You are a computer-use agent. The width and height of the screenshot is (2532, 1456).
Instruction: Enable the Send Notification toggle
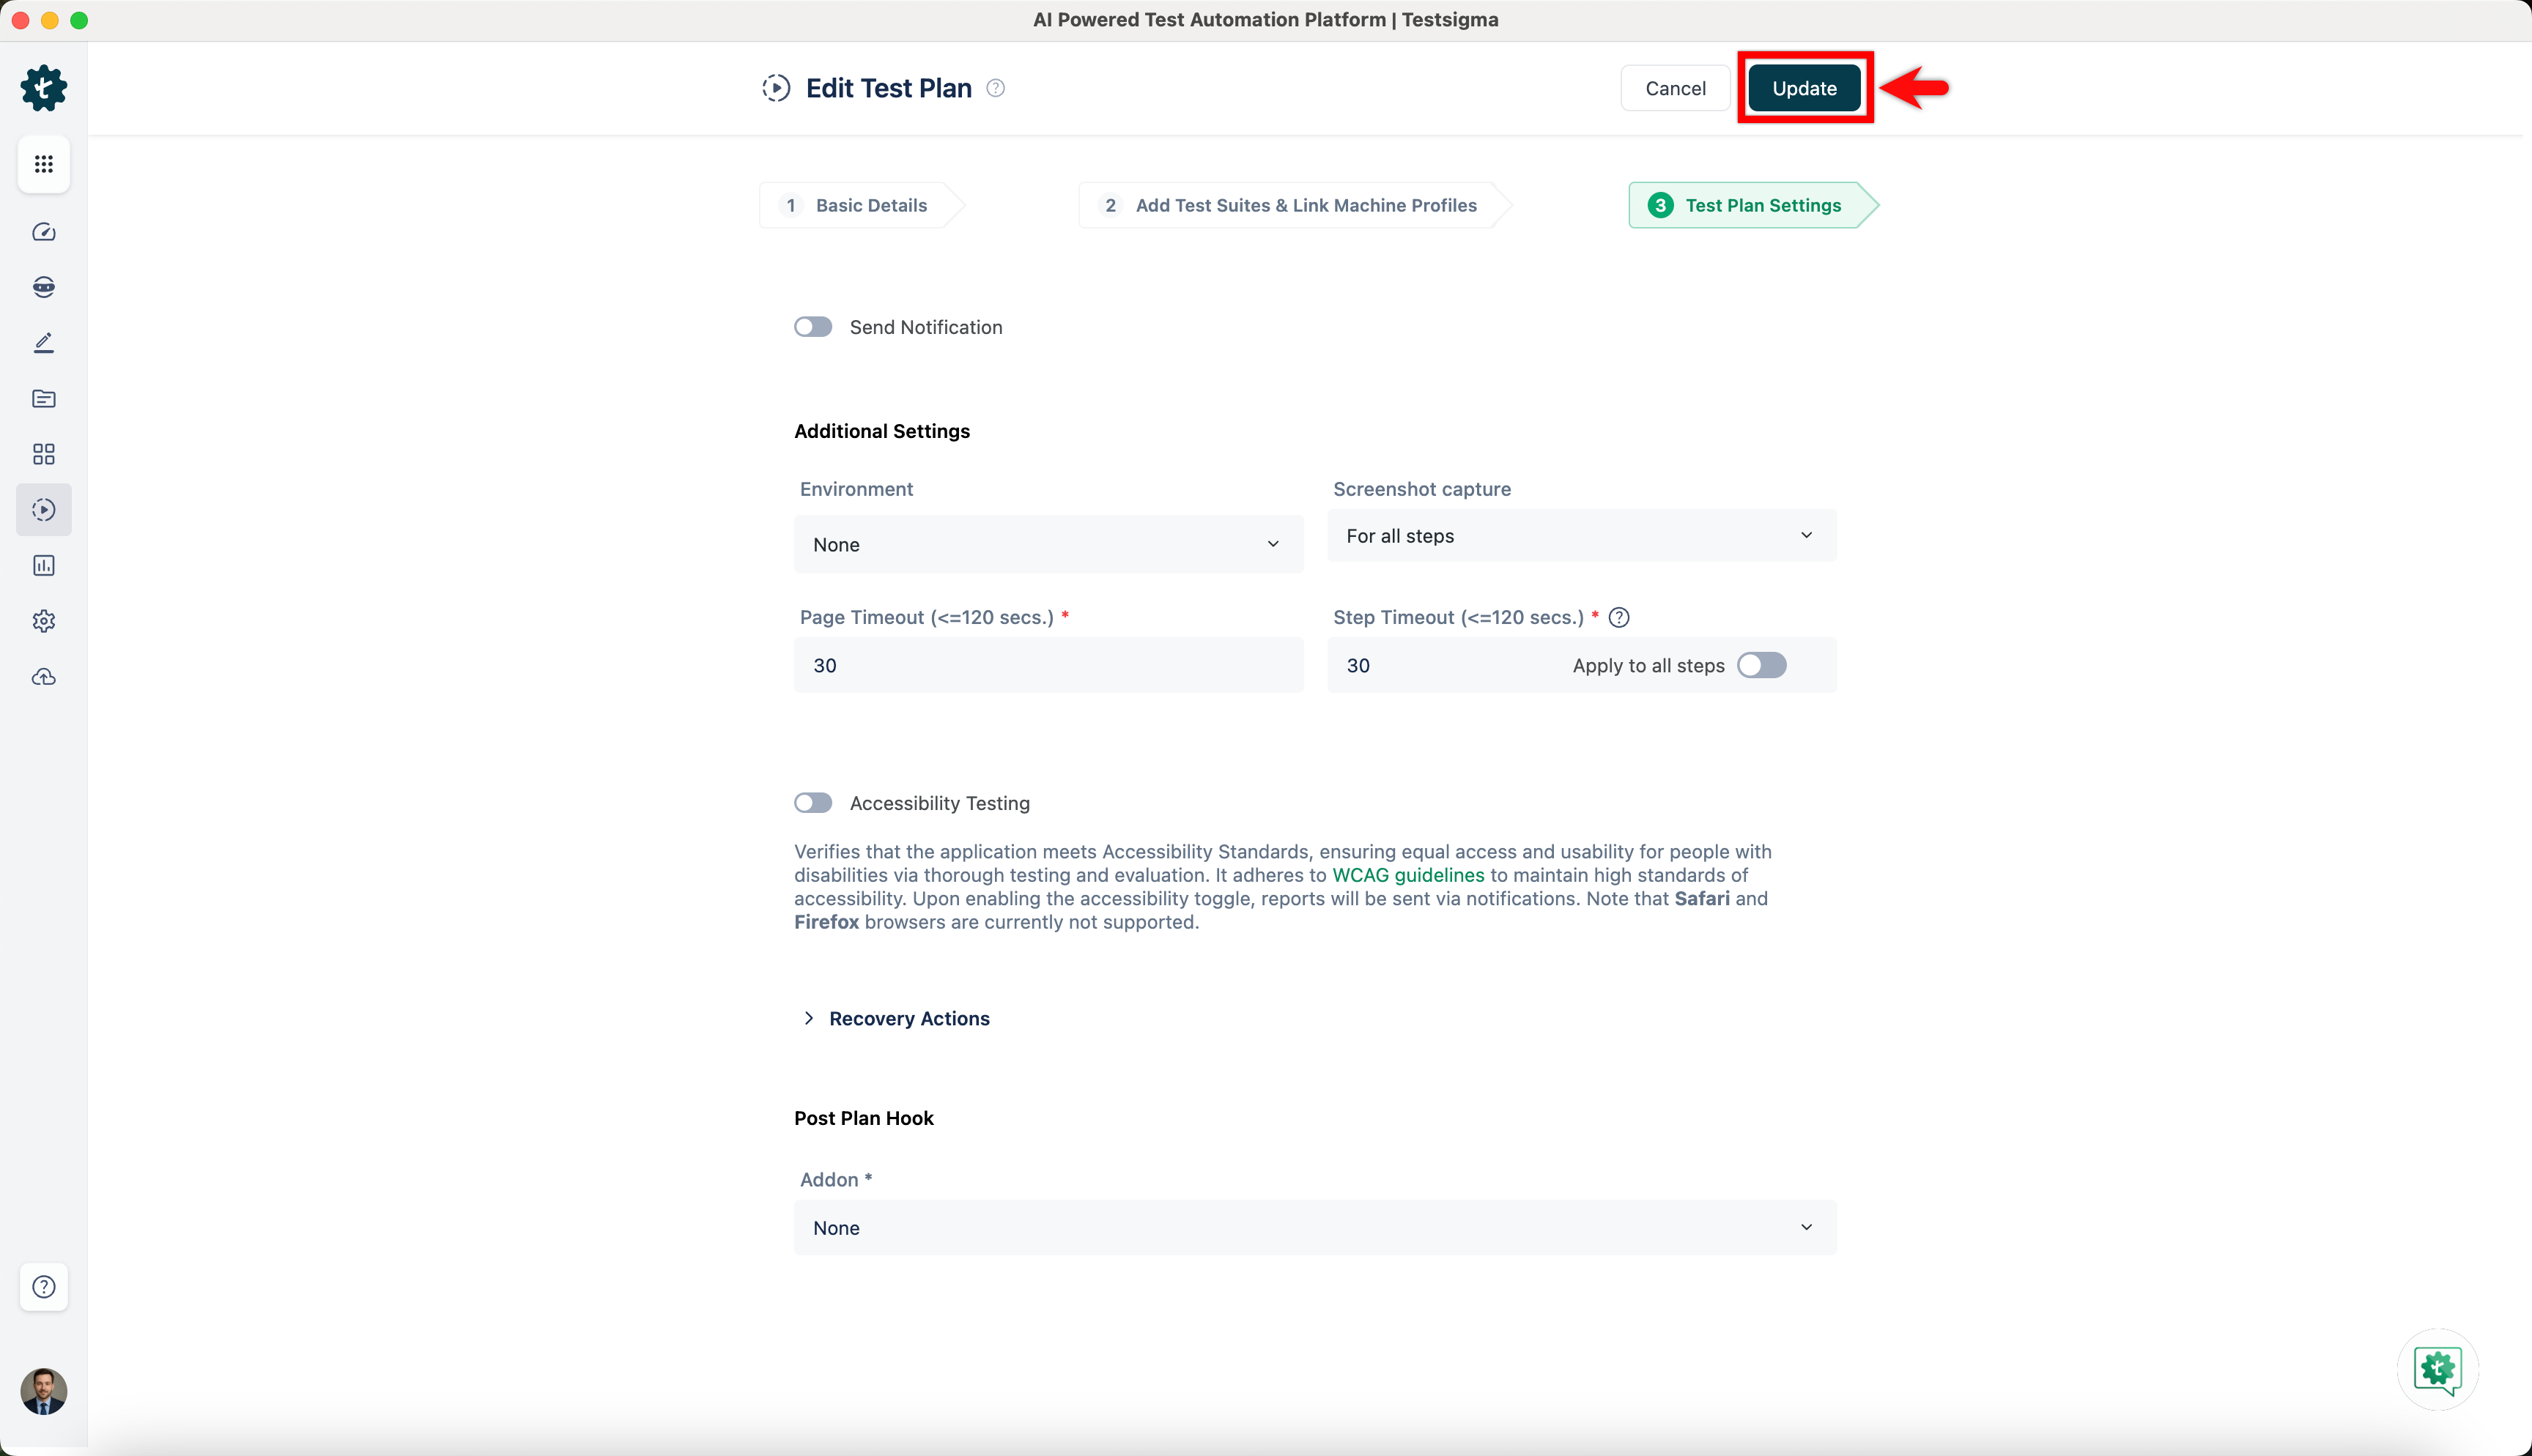(813, 327)
